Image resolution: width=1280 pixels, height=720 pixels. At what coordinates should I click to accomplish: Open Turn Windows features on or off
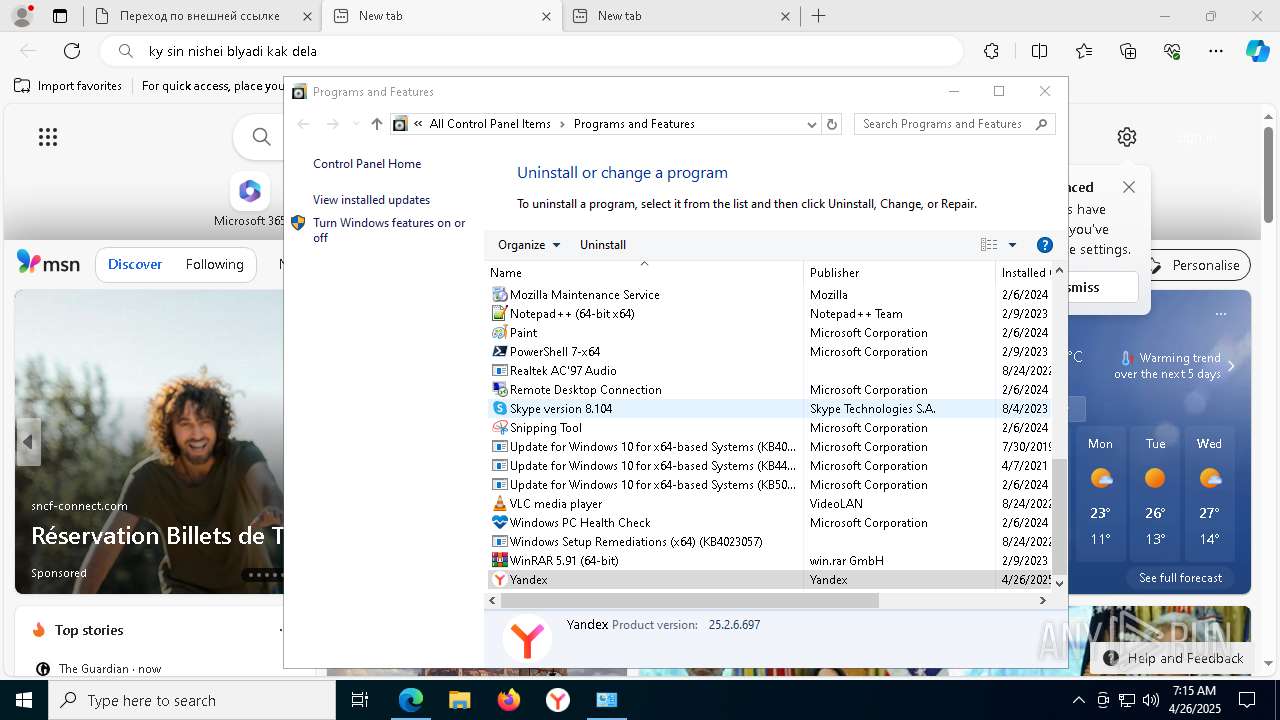(389, 230)
